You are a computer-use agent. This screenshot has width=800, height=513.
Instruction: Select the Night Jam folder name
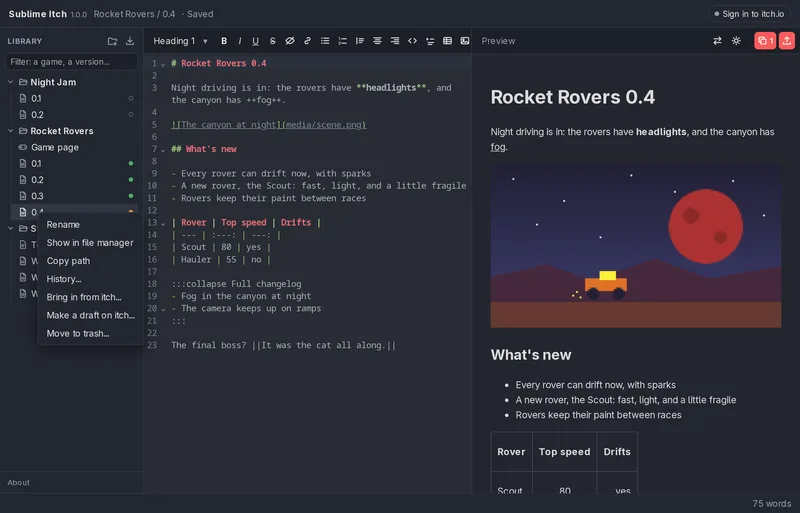pyautogui.click(x=53, y=82)
